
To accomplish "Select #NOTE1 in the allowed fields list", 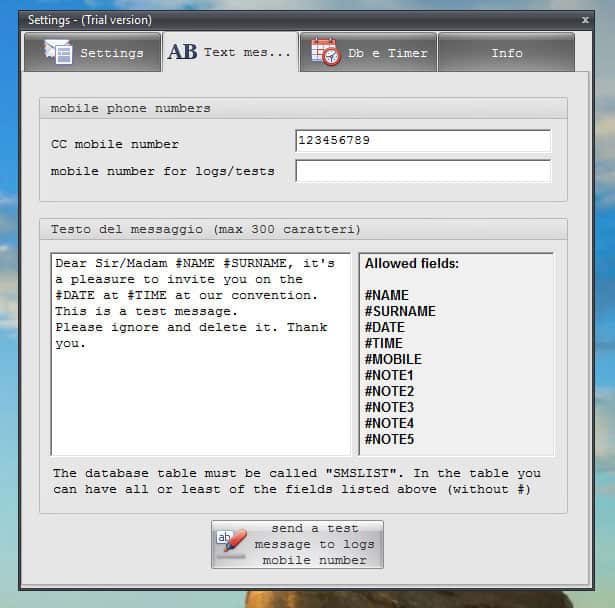I will pyautogui.click(x=389, y=375).
